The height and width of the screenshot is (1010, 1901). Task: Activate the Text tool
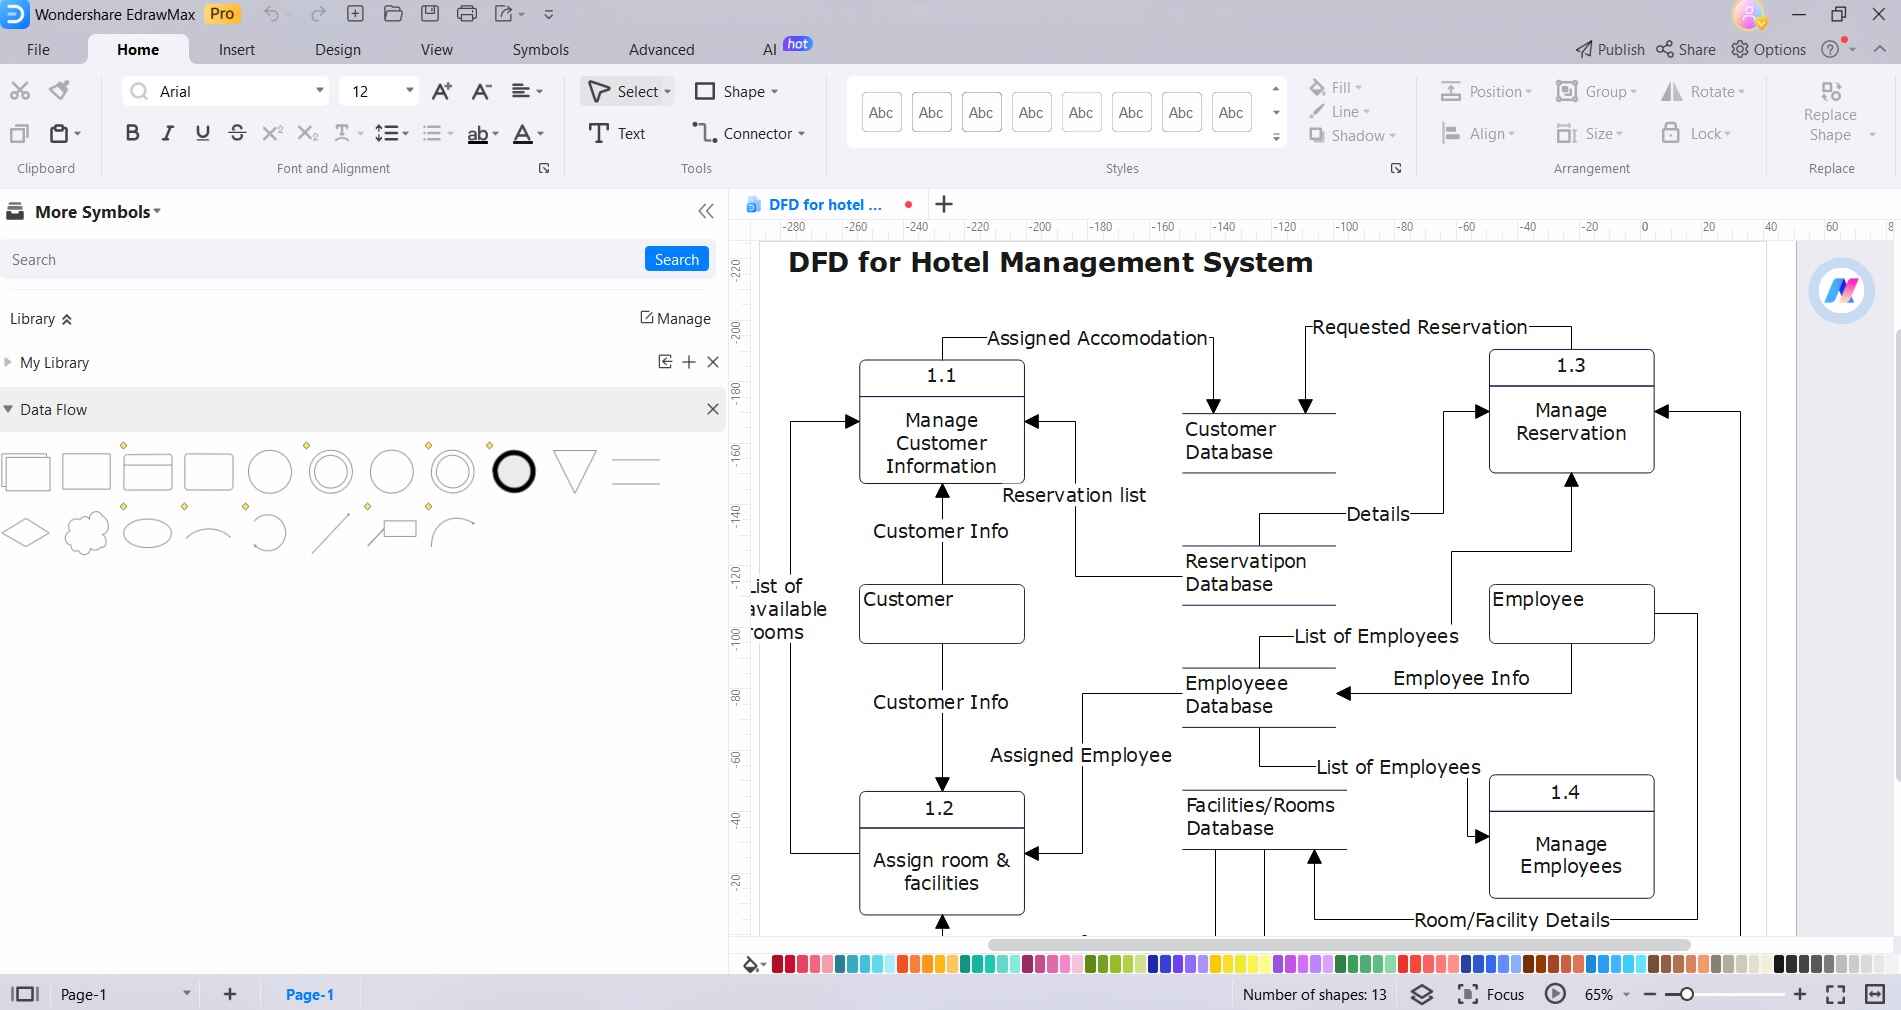point(617,133)
